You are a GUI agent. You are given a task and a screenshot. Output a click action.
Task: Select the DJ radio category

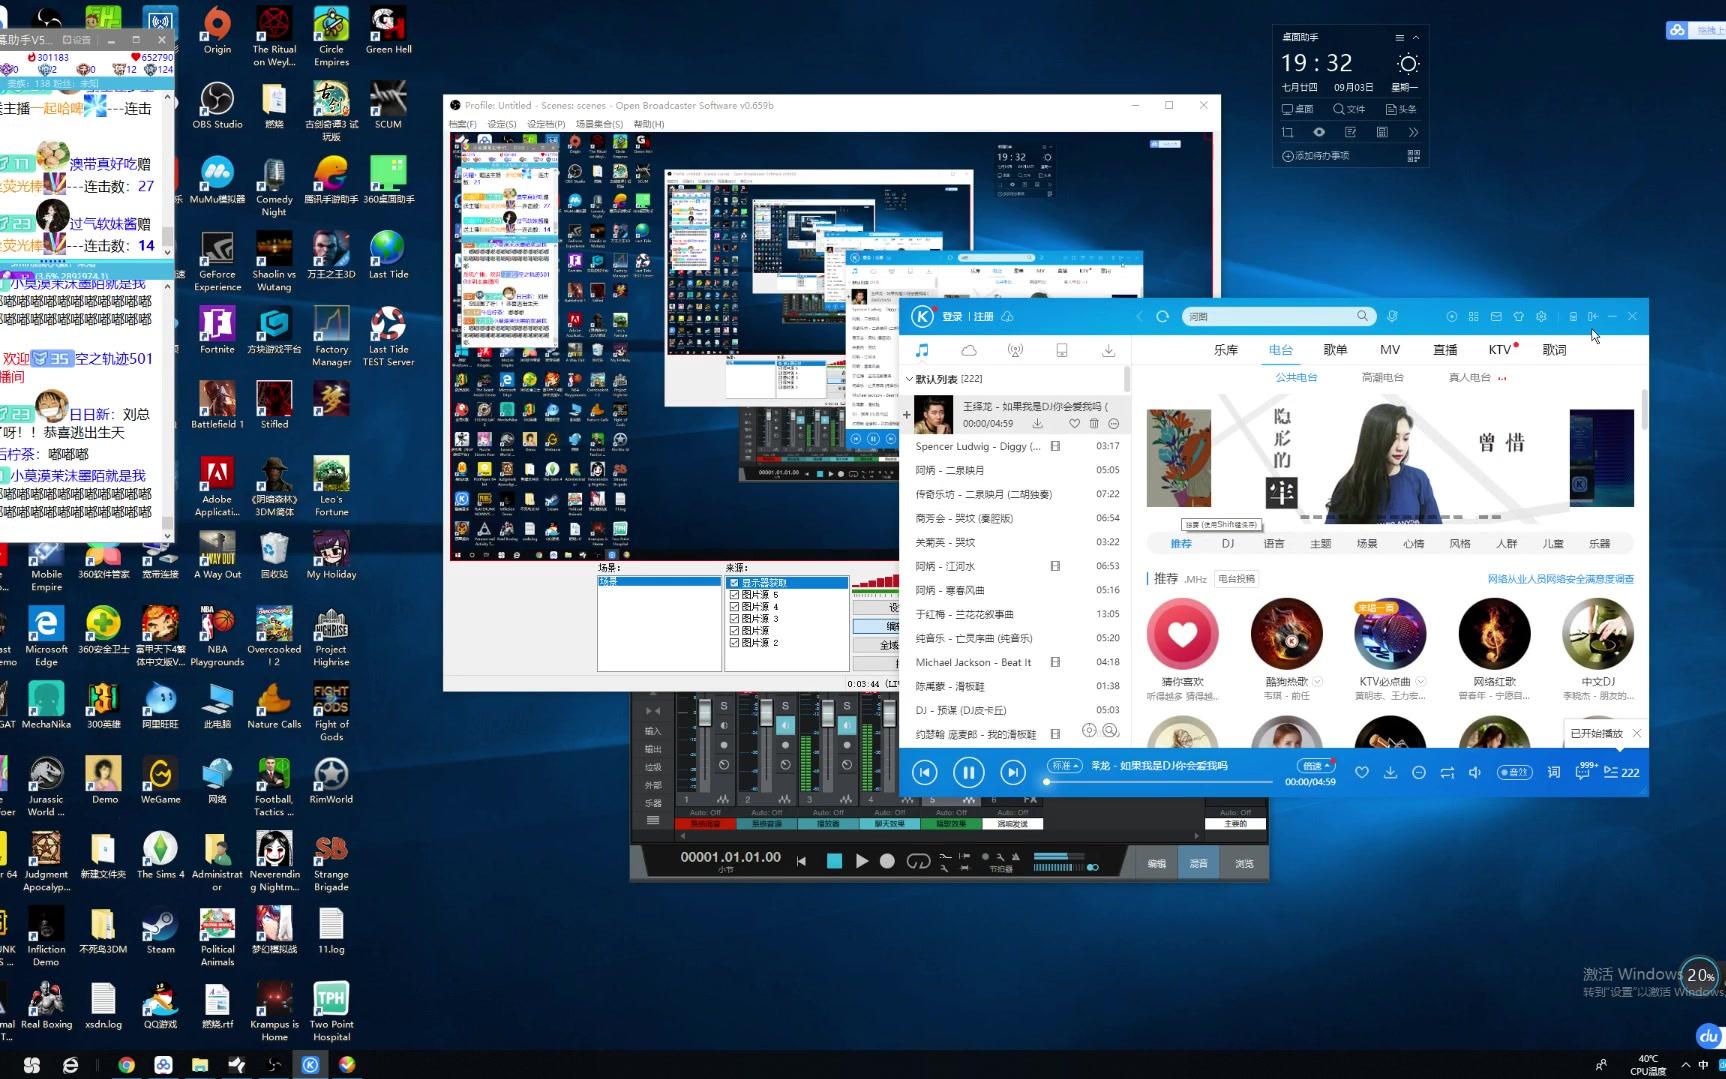(1228, 544)
